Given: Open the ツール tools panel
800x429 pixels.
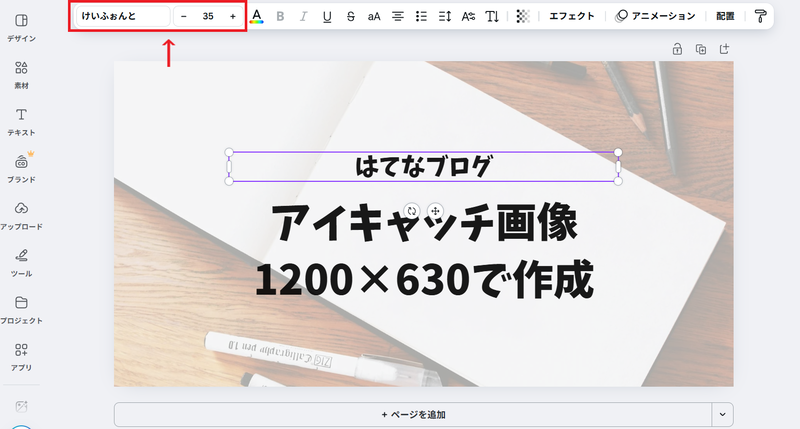Looking at the screenshot, I should [x=21, y=263].
